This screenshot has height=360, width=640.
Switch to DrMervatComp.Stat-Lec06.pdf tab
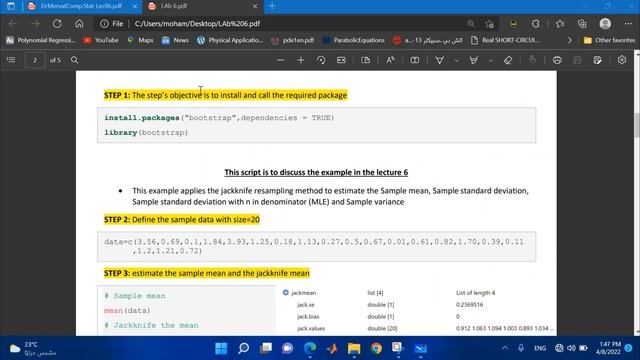[81, 6]
